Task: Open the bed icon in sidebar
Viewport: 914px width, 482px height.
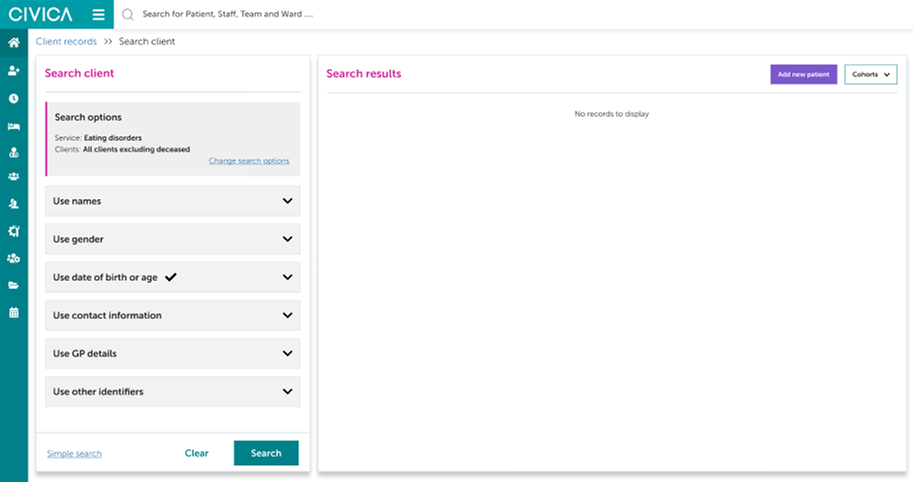Action: [13, 126]
